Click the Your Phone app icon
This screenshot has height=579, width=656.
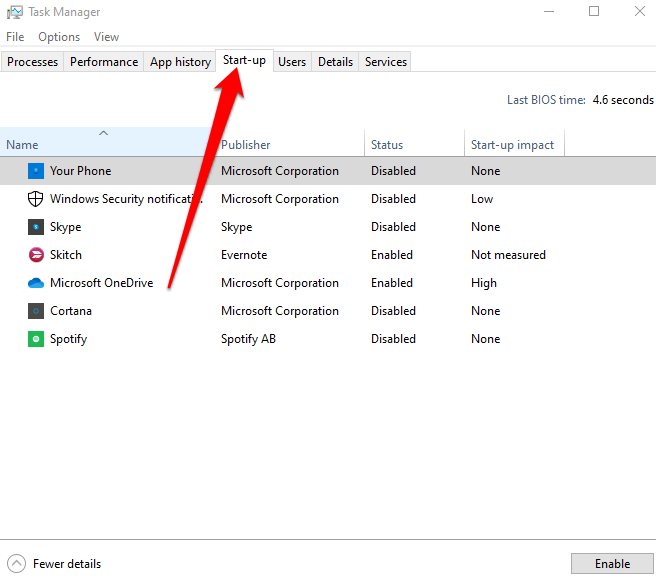pos(36,171)
